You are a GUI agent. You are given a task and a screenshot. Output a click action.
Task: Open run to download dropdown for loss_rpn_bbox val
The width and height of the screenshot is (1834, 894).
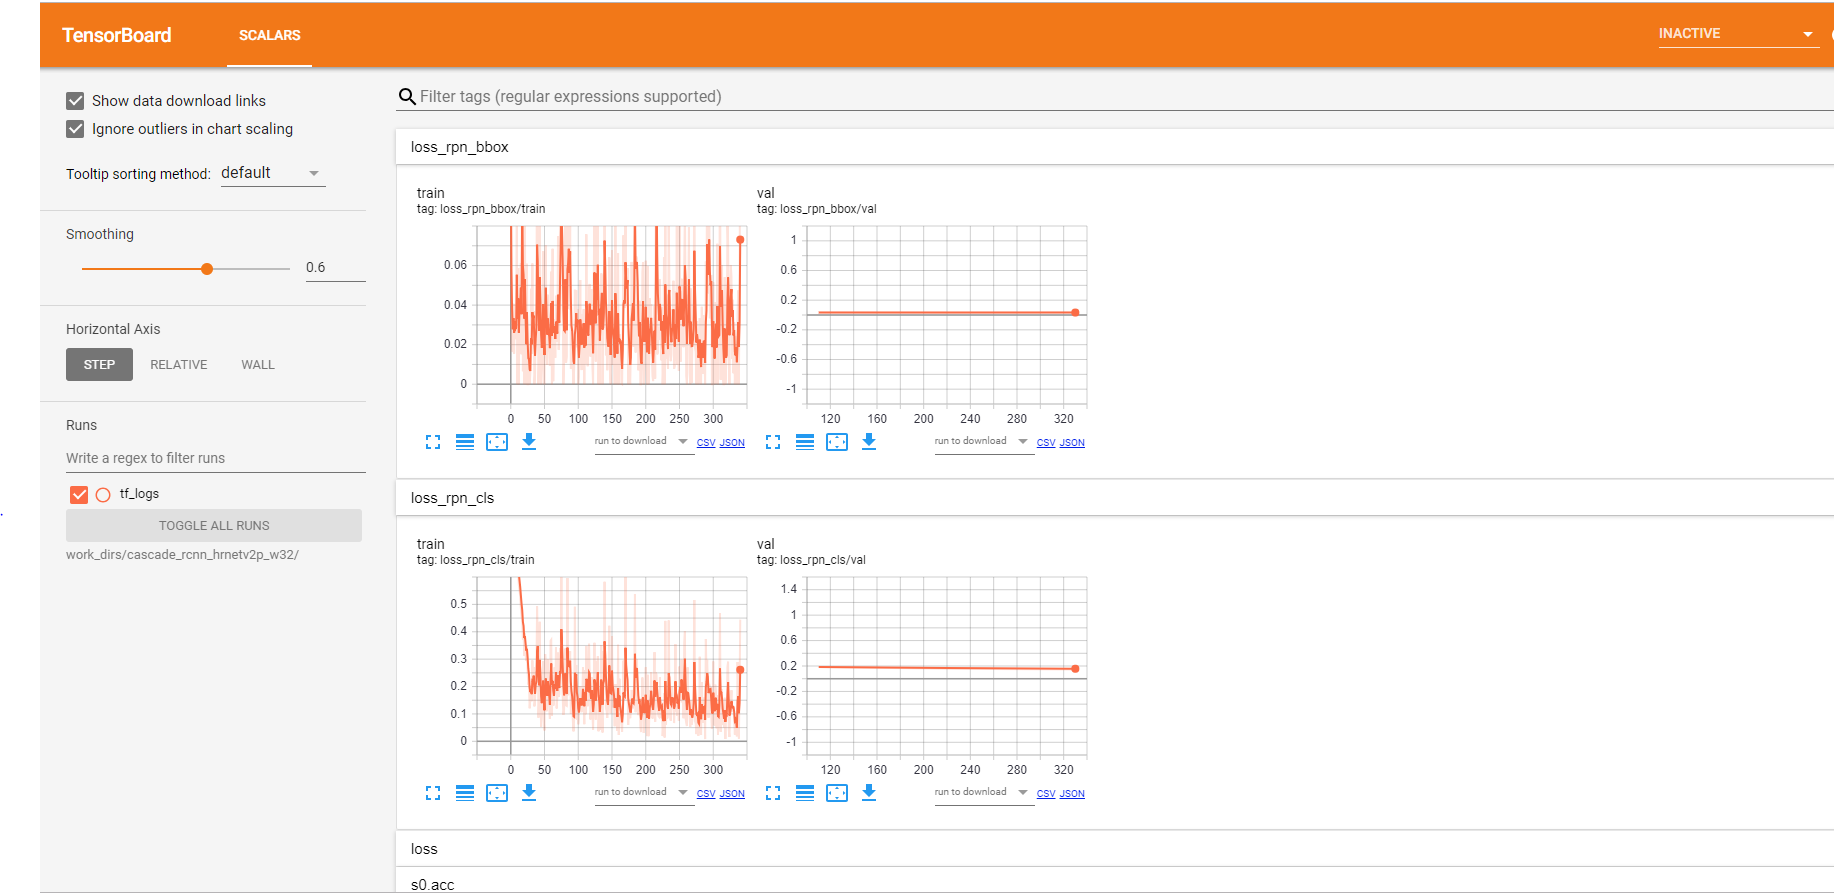(x=983, y=442)
